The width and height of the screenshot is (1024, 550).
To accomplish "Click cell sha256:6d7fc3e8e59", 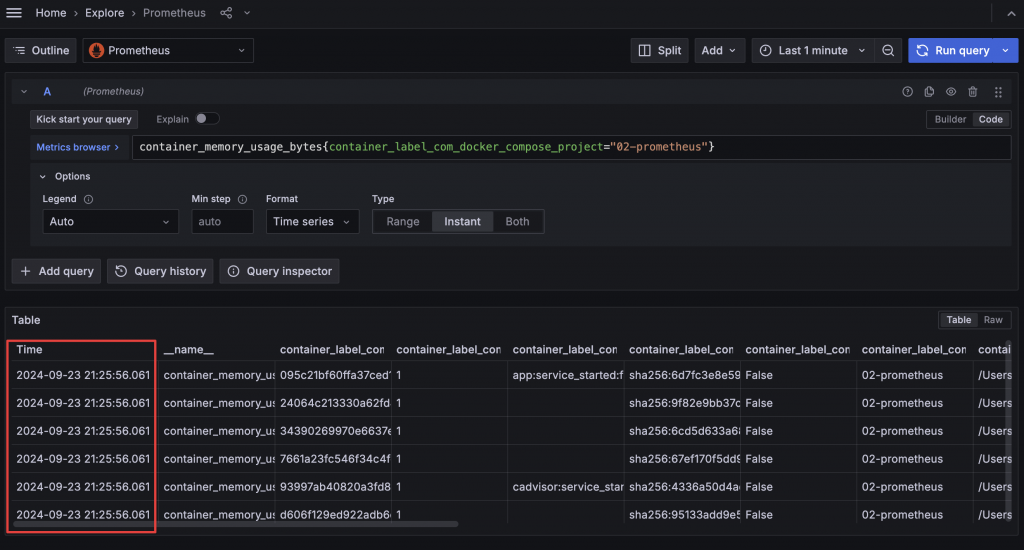I will (x=684, y=375).
